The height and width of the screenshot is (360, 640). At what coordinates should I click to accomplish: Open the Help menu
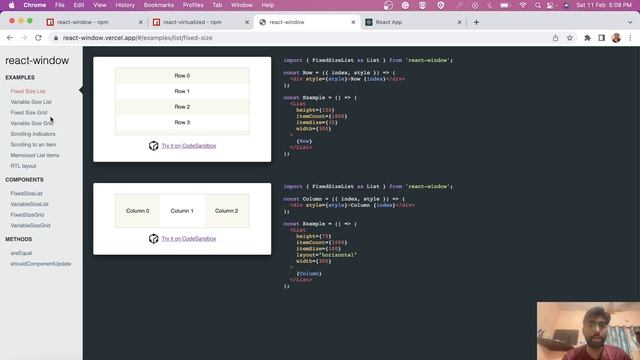pos(268,5)
